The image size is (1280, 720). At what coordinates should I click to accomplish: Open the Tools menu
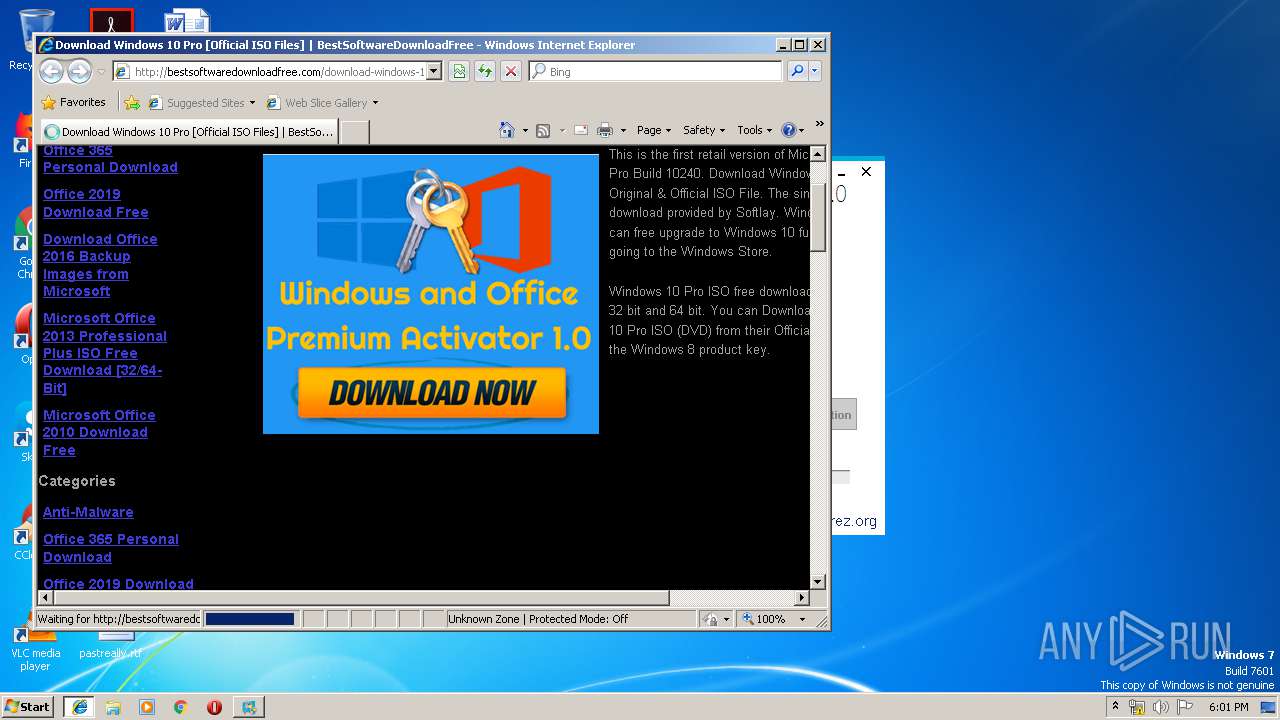pos(754,130)
